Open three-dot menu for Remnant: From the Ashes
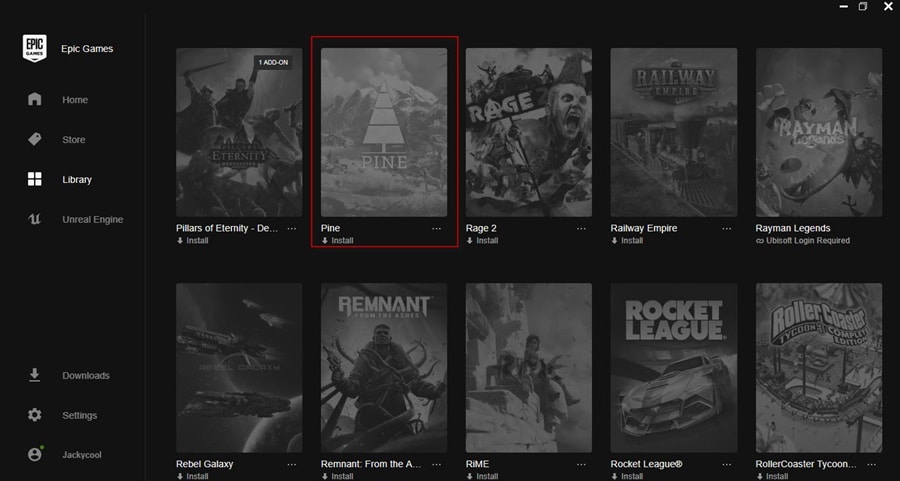 point(437,464)
